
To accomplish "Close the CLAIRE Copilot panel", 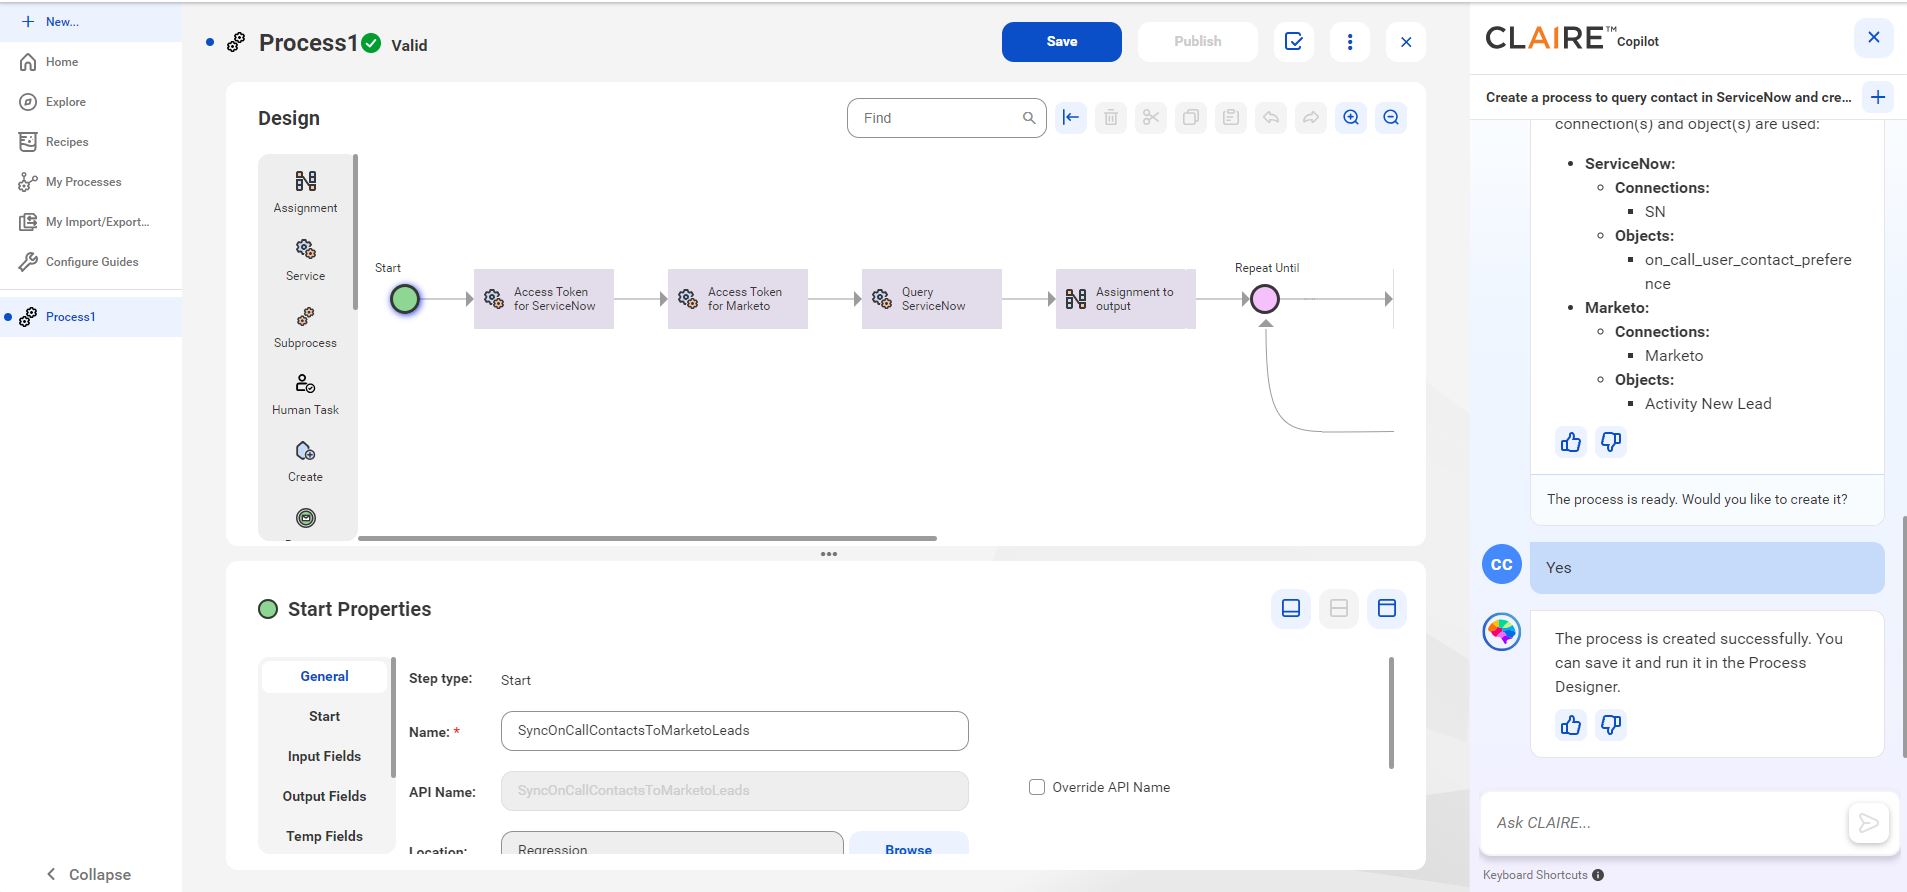I will click(x=1873, y=38).
